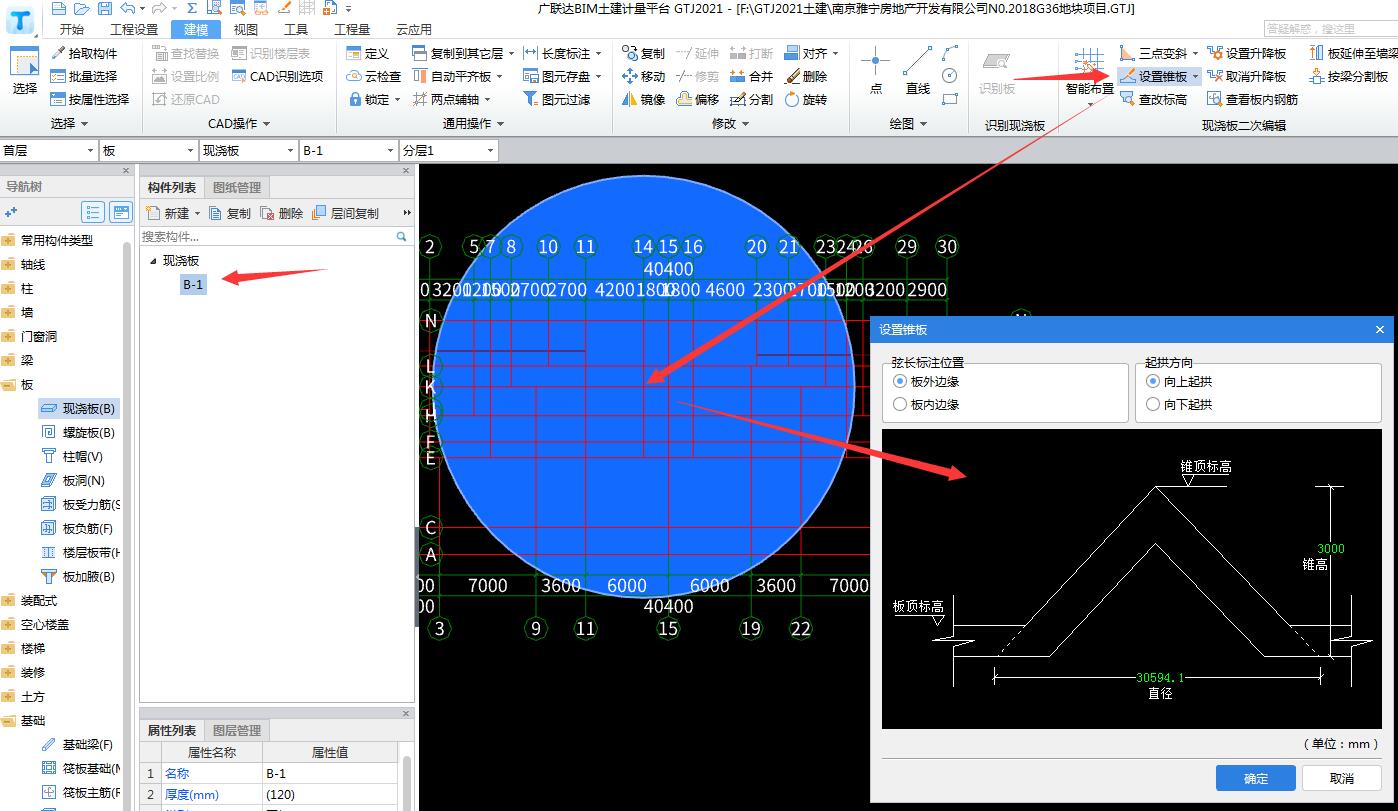The image size is (1398, 811).
Task: Click the 合并 merge tool
Action: click(x=751, y=76)
